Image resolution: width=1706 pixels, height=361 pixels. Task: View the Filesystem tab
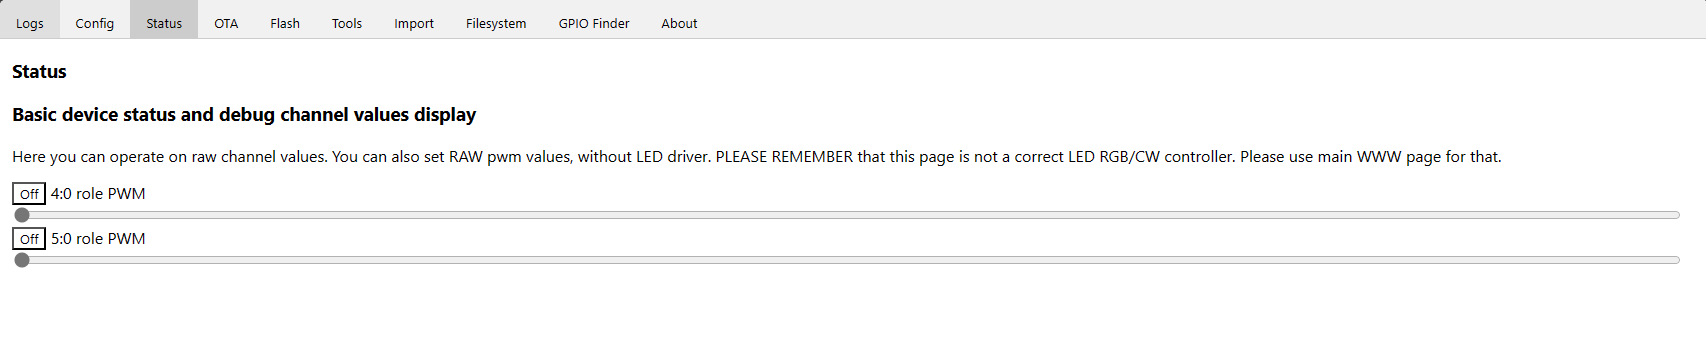(x=496, y=21)
